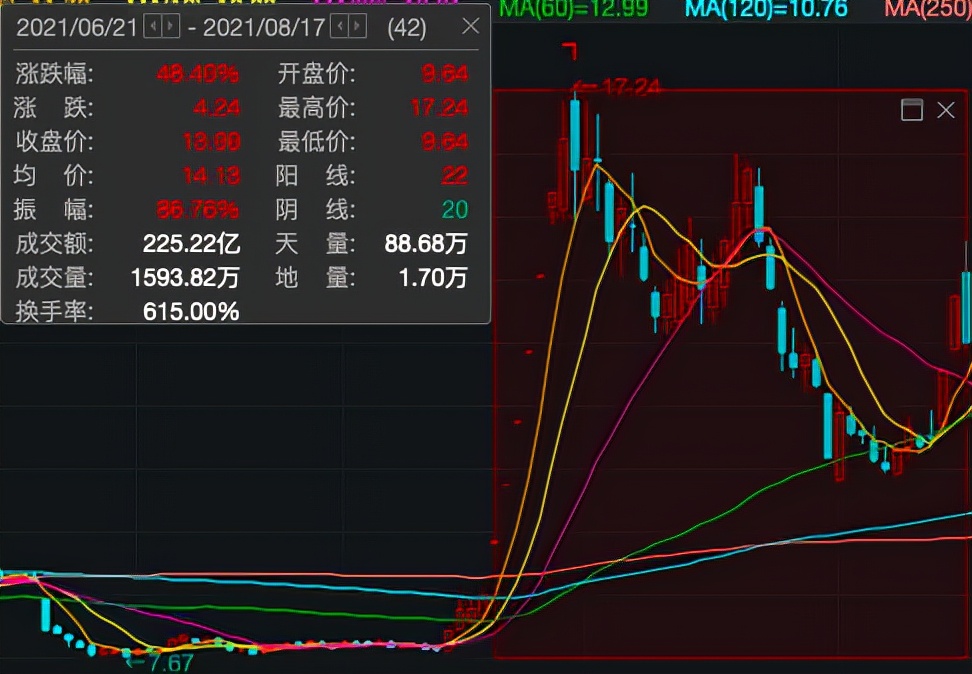
Task: Step the end date 2021/08/17 backward
Action: [339, 27]
